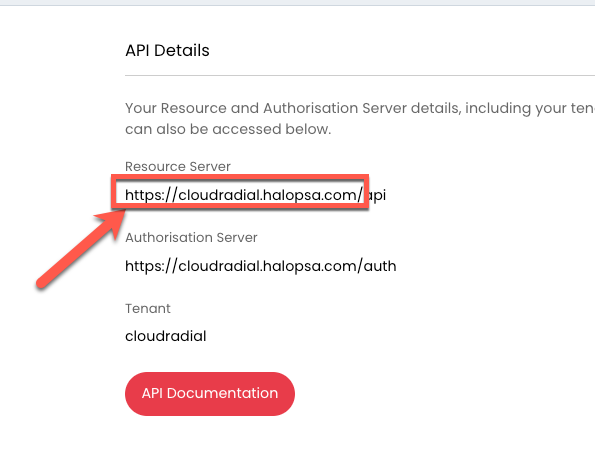
Task: Click 'halopsa.com' in the Resource Server URL
Action: (x=306, y=195)
